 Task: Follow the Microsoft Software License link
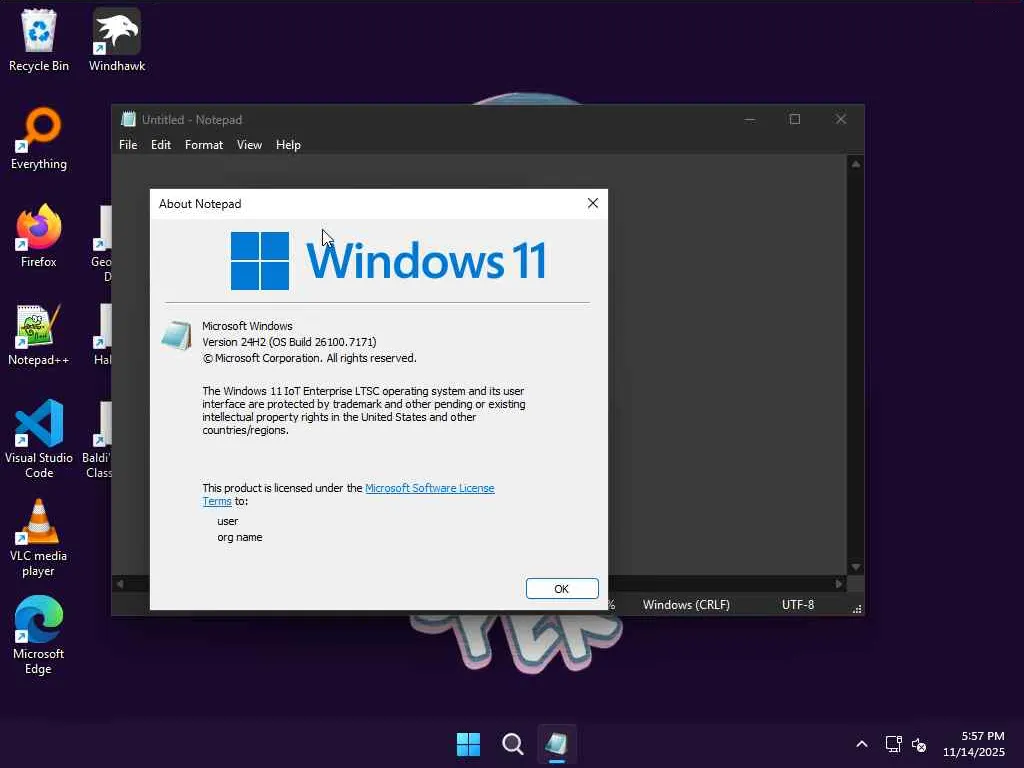coord(430,488)
